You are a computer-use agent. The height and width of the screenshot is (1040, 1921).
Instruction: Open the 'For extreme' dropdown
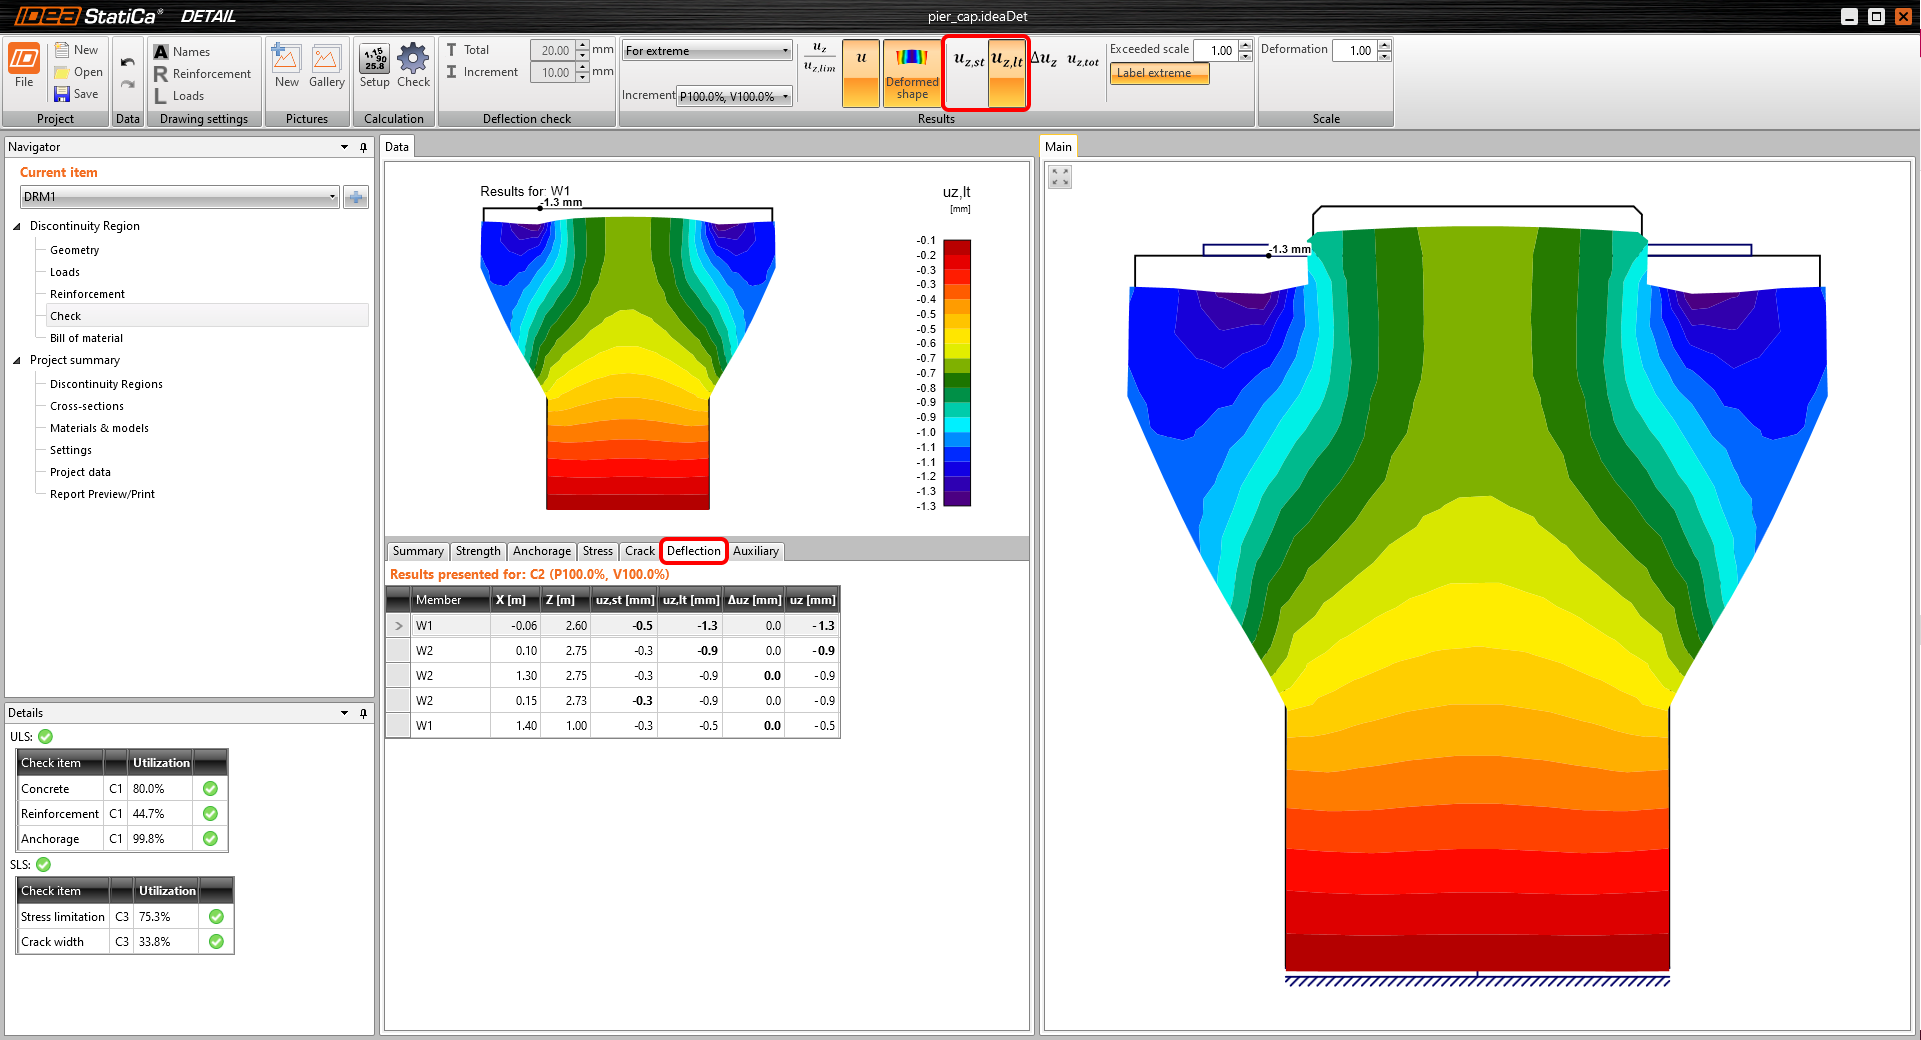click(706, 51)
